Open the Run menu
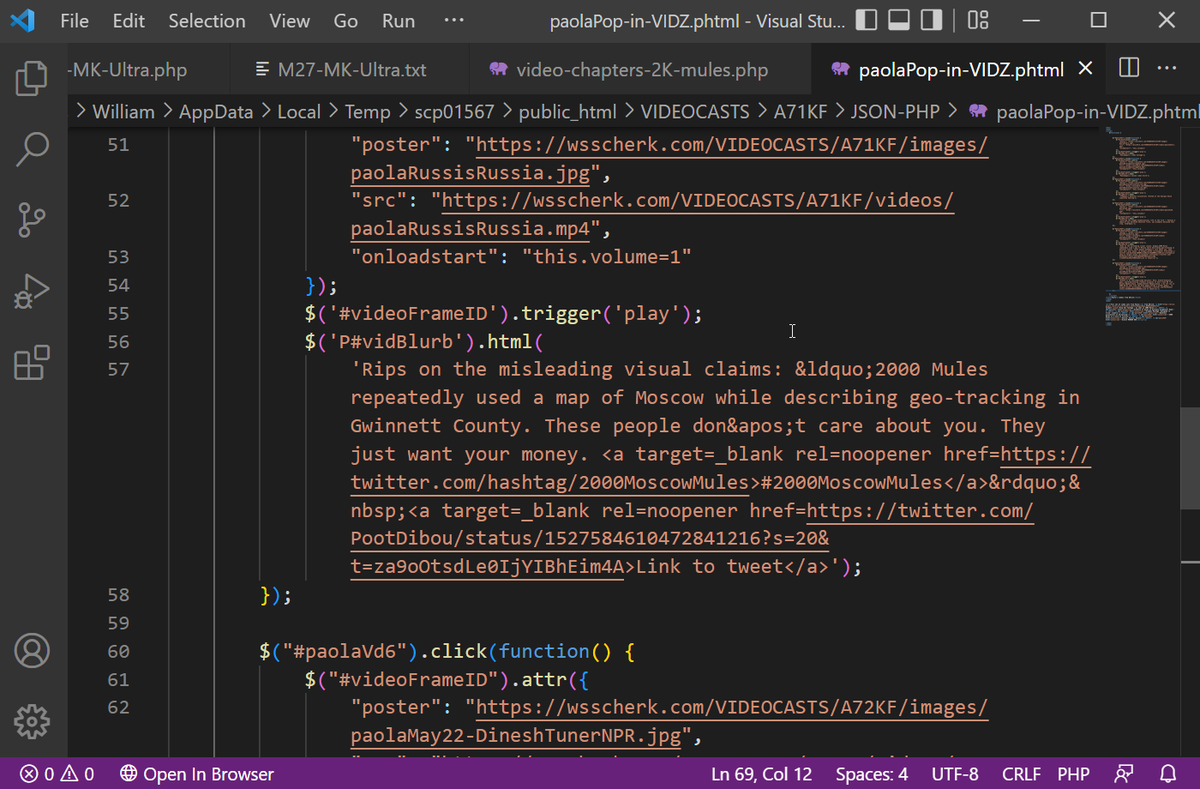The width and height of the screenshot is (1200, 789). click(x=398, y=20)
